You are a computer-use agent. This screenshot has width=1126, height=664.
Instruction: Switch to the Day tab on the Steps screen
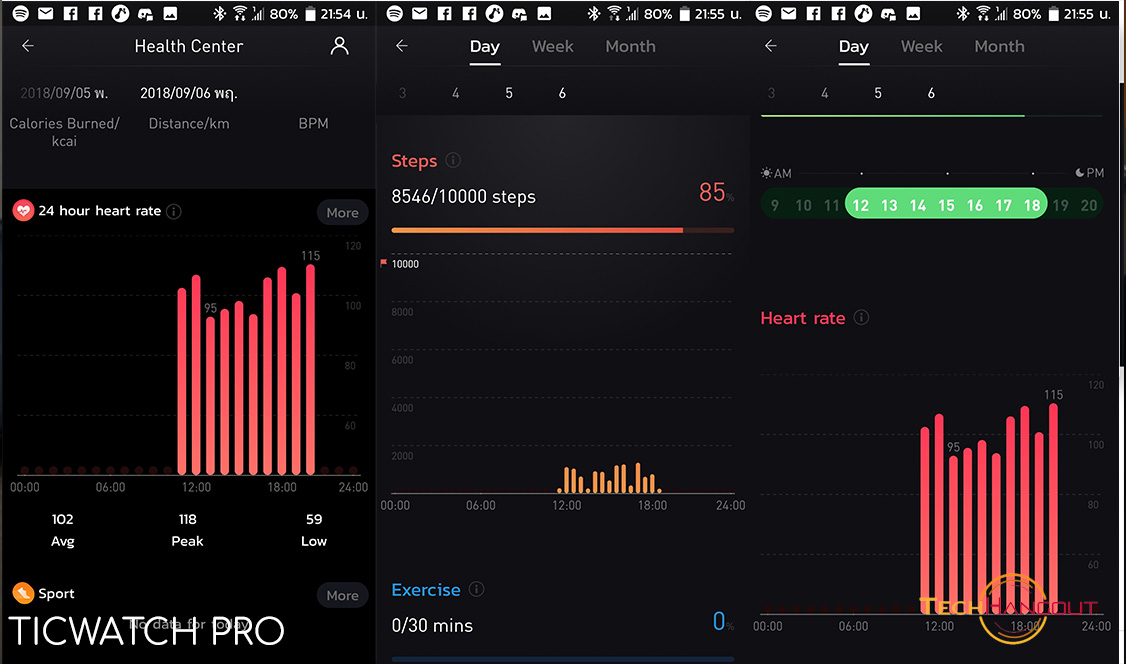(485, 47)
